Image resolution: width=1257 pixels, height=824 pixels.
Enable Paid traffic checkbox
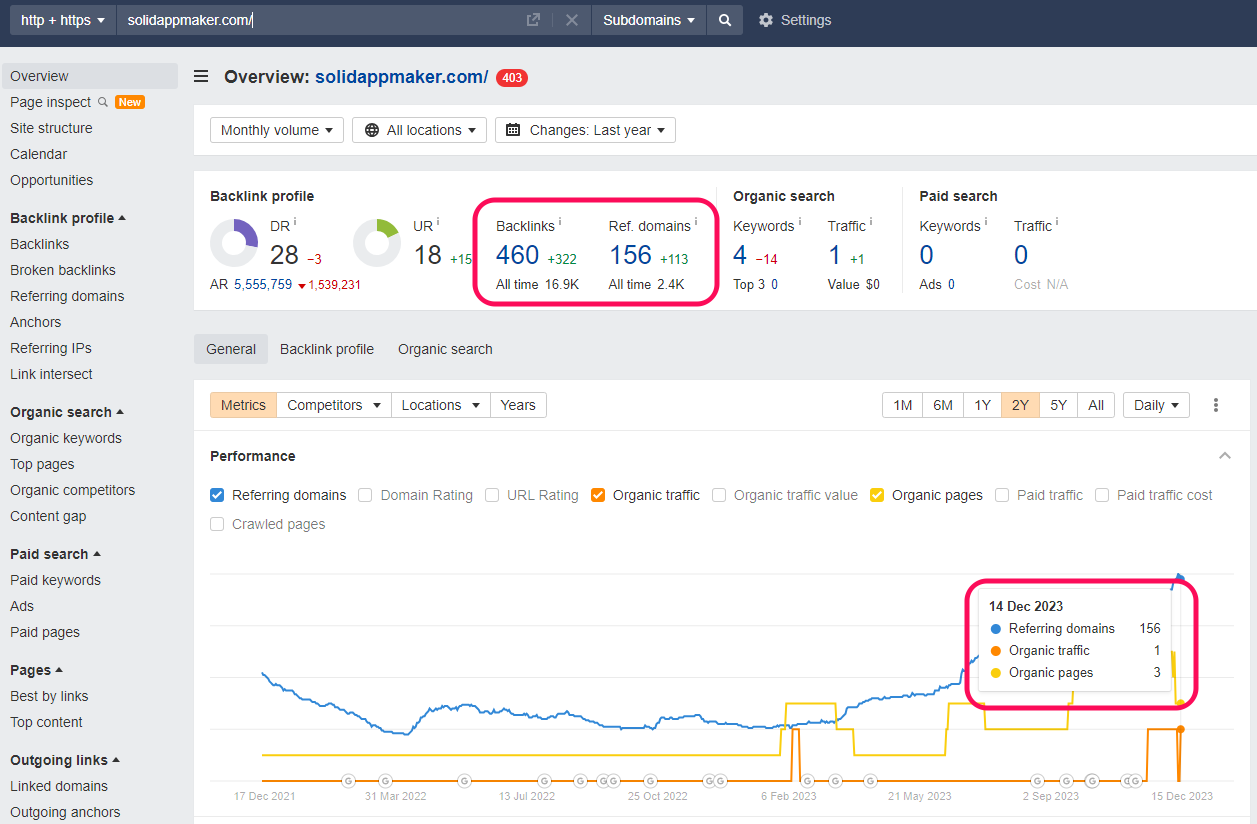coord(1002,495)
